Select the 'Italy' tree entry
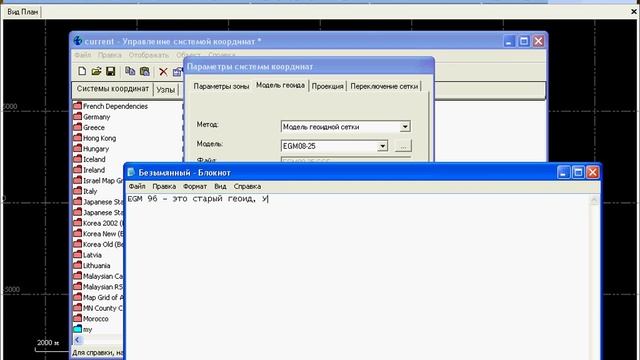Viewport: 640px width, 360px height. coord(90,191)
